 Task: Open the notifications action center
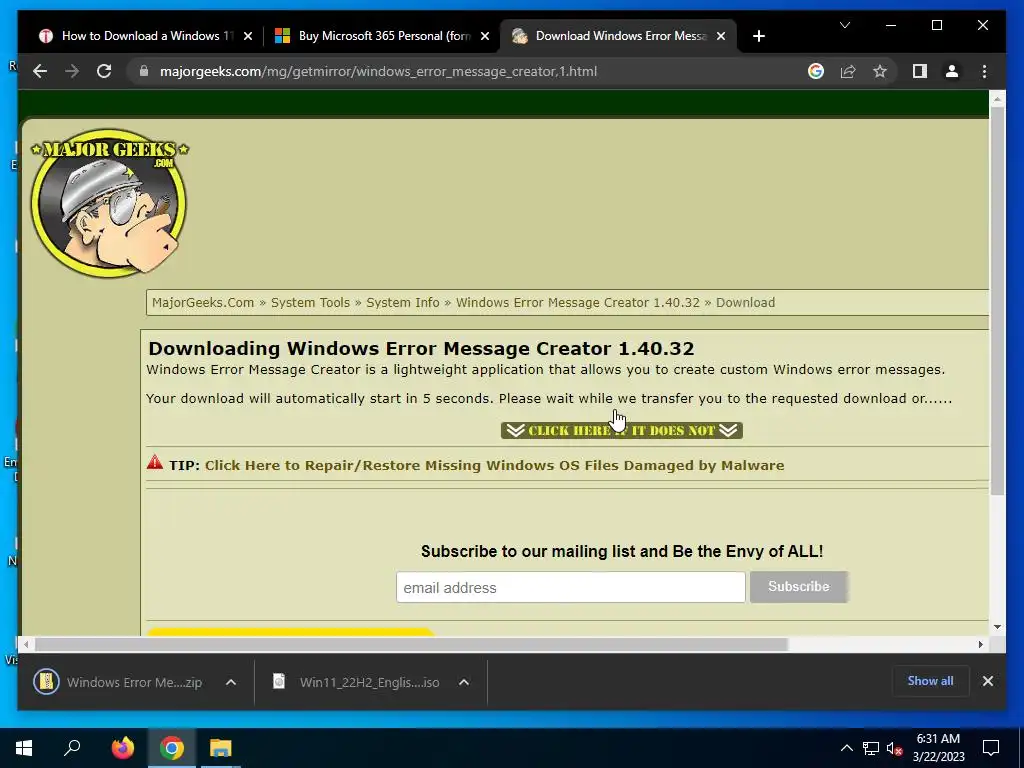point(991,748)
